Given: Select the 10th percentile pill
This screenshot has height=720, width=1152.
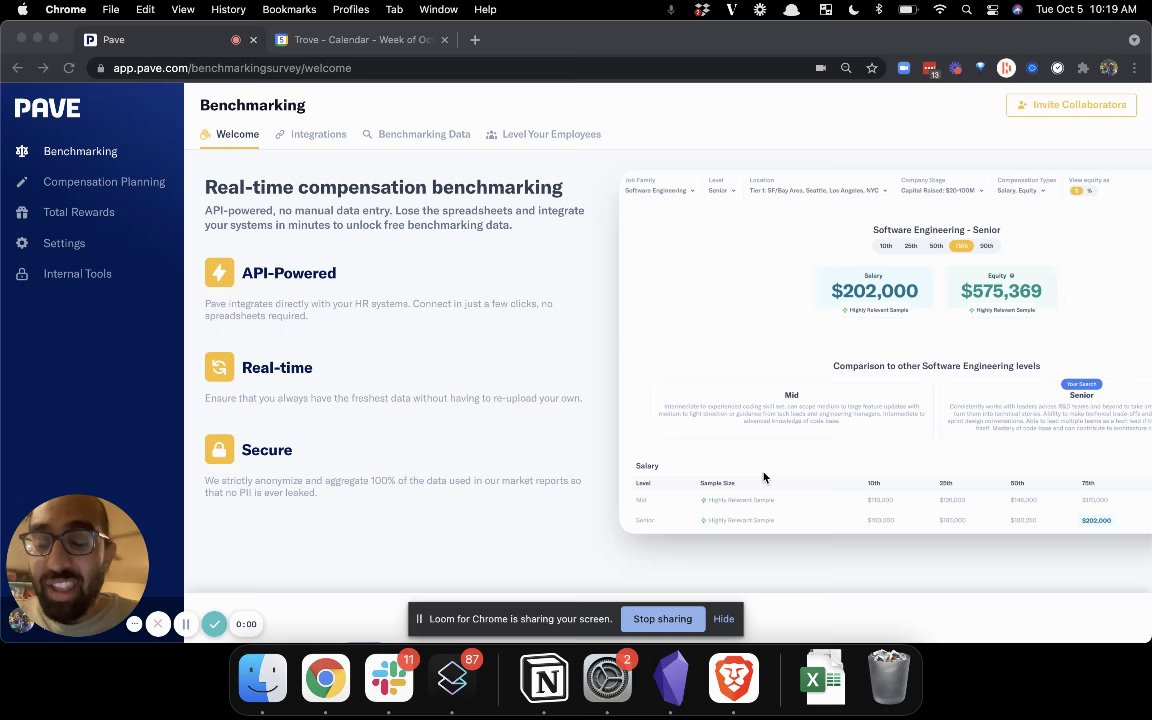Looking at the screenshot, I should click(x=886, y=246).
